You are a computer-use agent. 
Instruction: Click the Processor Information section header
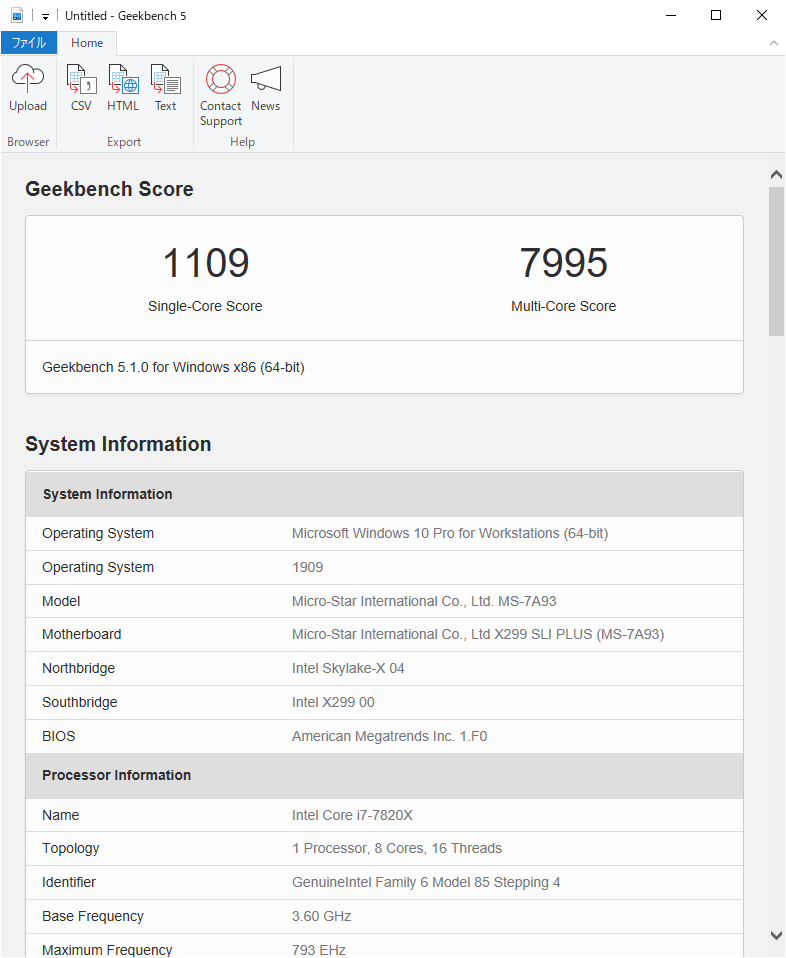pyautogui.click(x=384, y=775)
